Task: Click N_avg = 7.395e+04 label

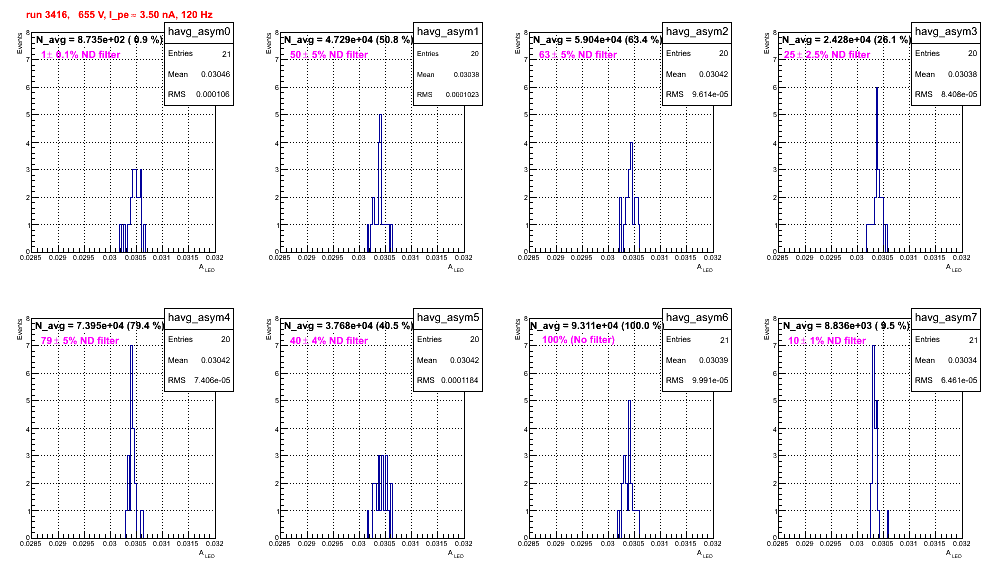Action: point(98,325)
